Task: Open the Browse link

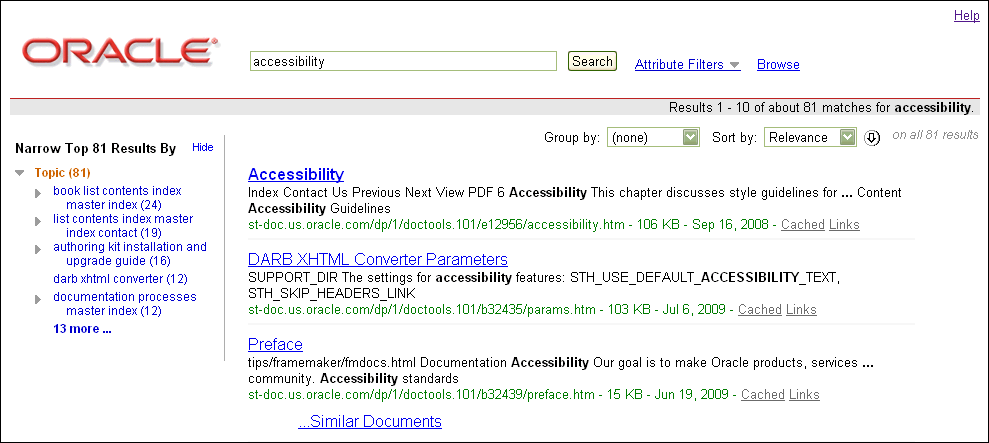Action: tap(778, 64)
